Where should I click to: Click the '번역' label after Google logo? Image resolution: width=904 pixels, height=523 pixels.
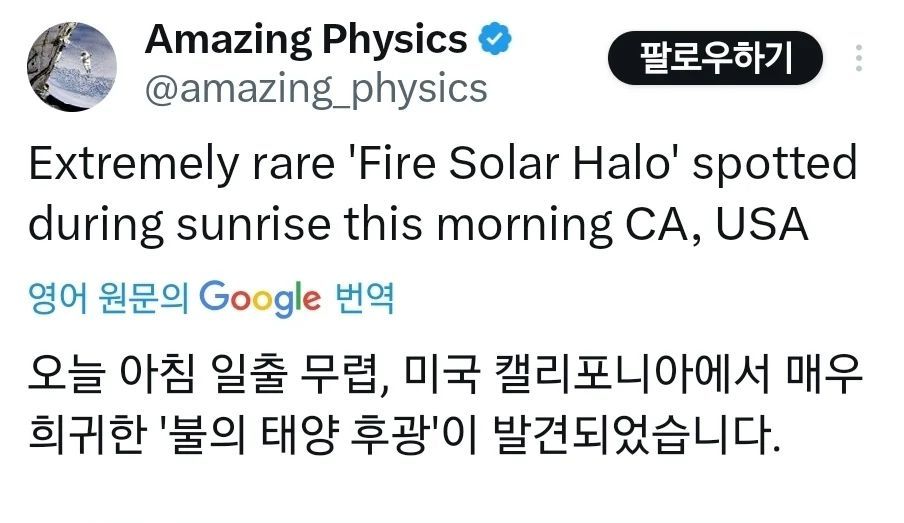(x=361, y=298)
